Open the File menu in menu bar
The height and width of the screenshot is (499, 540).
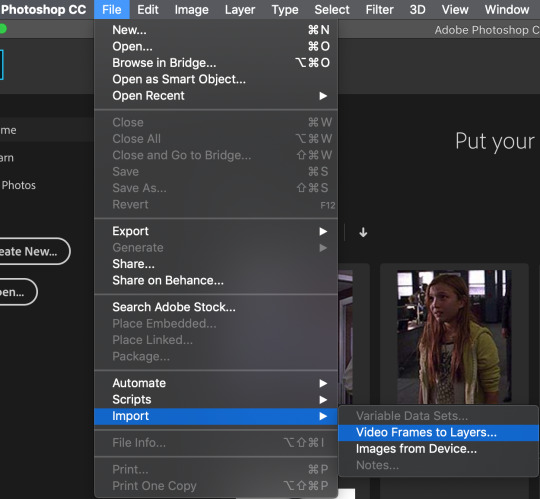pyautogui.click(x=112, y=10)
